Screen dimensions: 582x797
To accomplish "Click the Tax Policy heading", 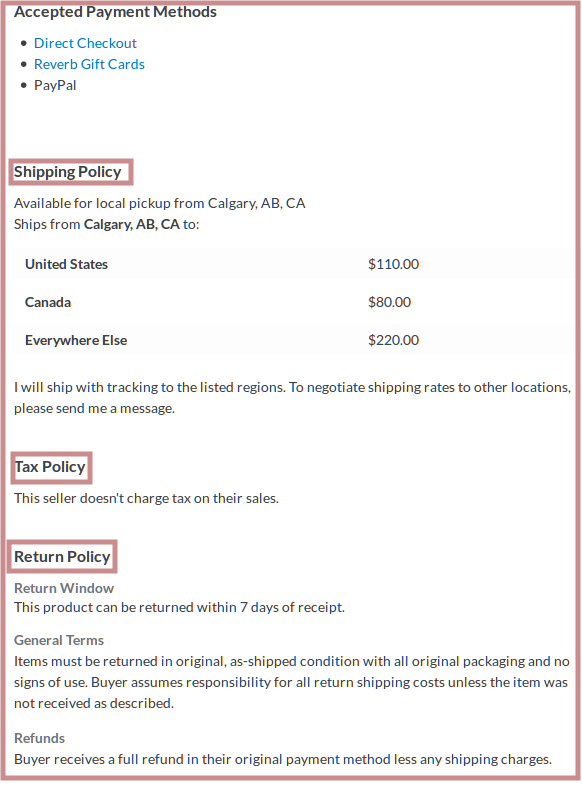I will click(x=50, y=467).
